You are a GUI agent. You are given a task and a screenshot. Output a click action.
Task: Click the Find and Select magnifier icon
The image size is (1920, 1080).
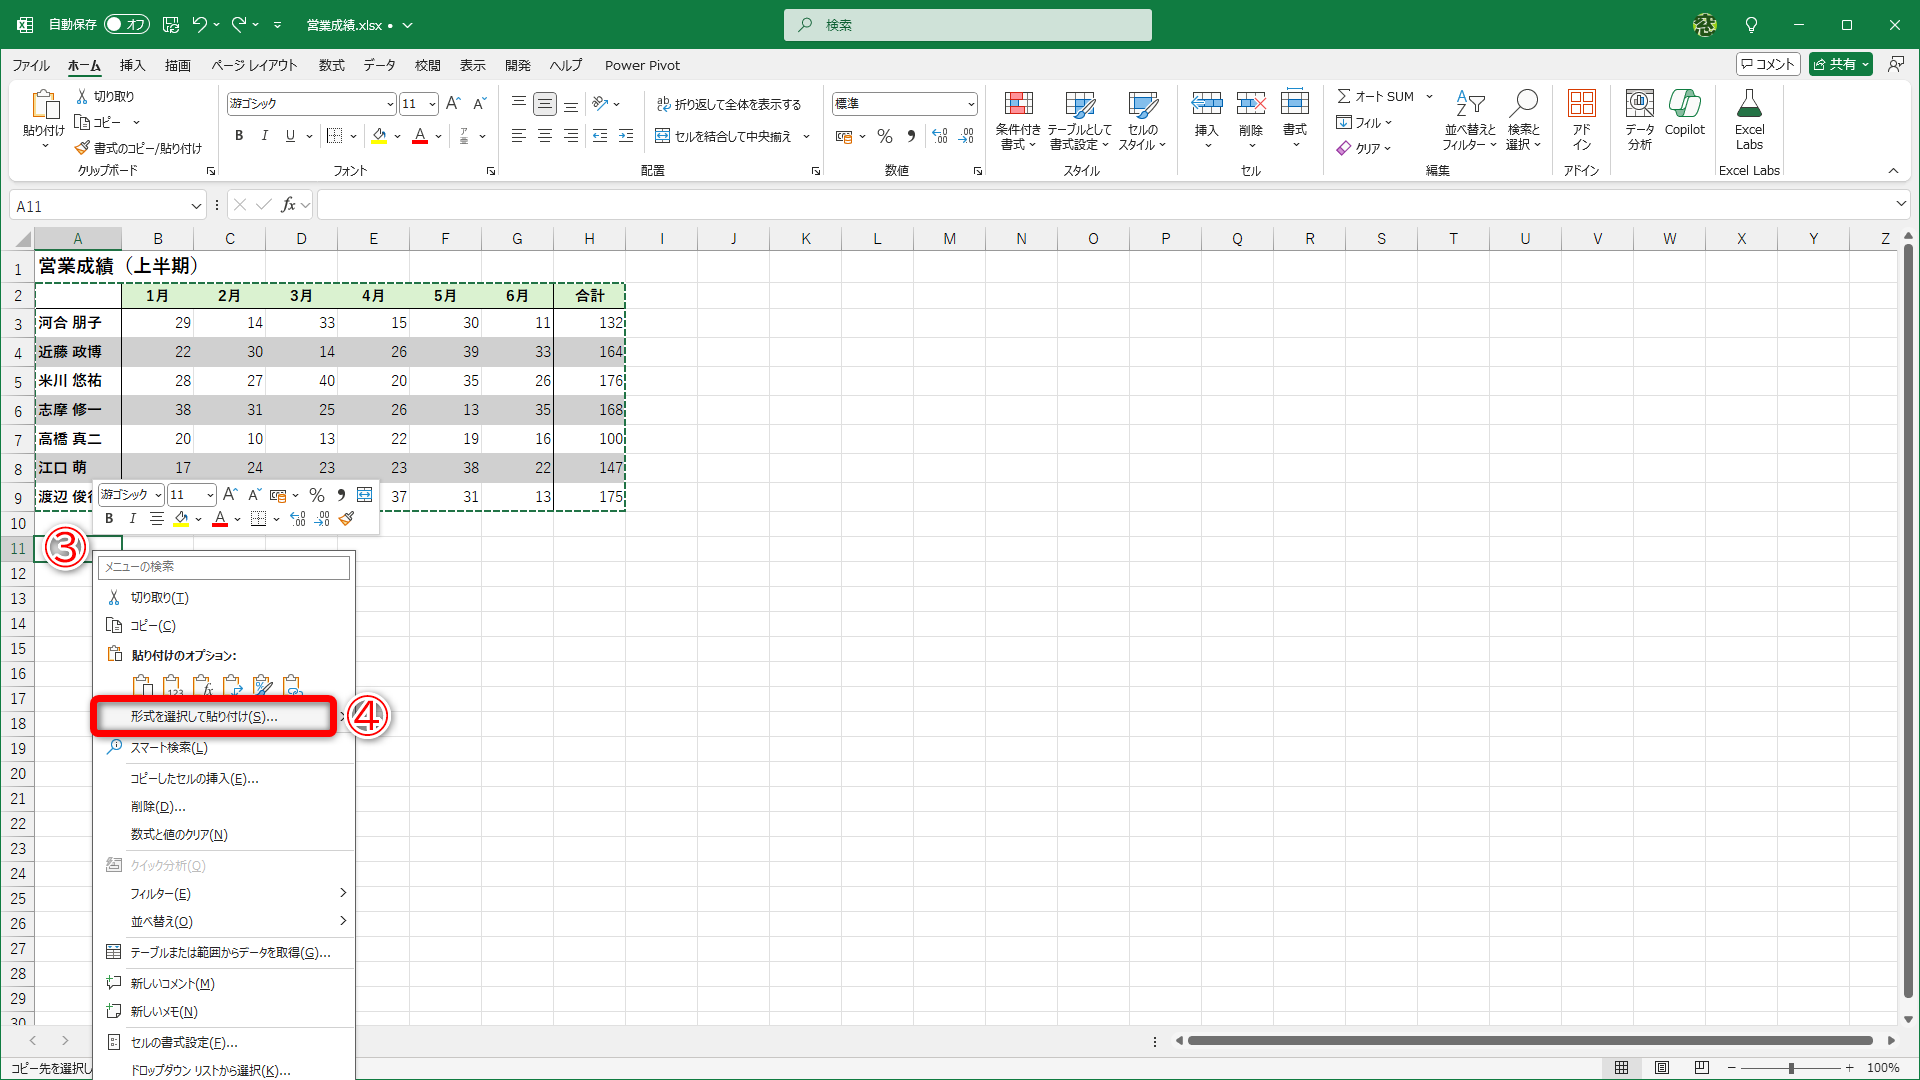(1523, 104)
